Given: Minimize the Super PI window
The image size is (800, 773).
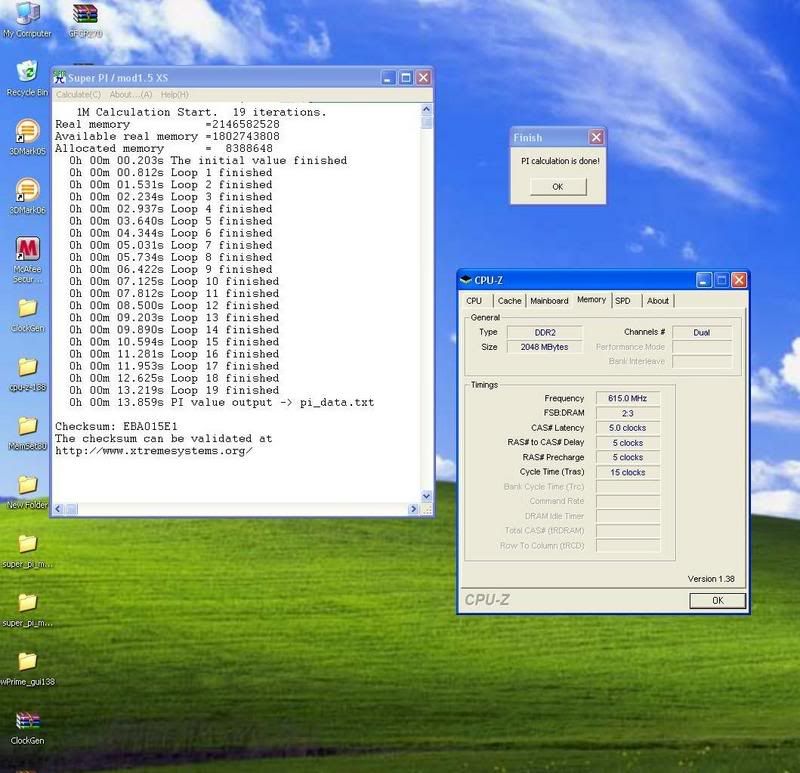Looking at the screenshot, I should click(x=388, y=78).
